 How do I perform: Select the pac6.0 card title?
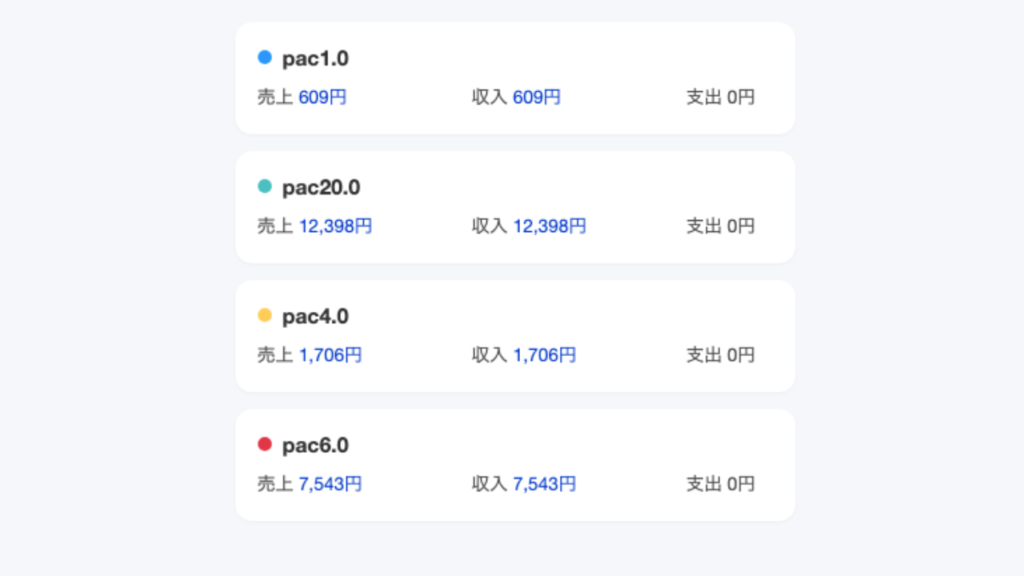(315, 446)
